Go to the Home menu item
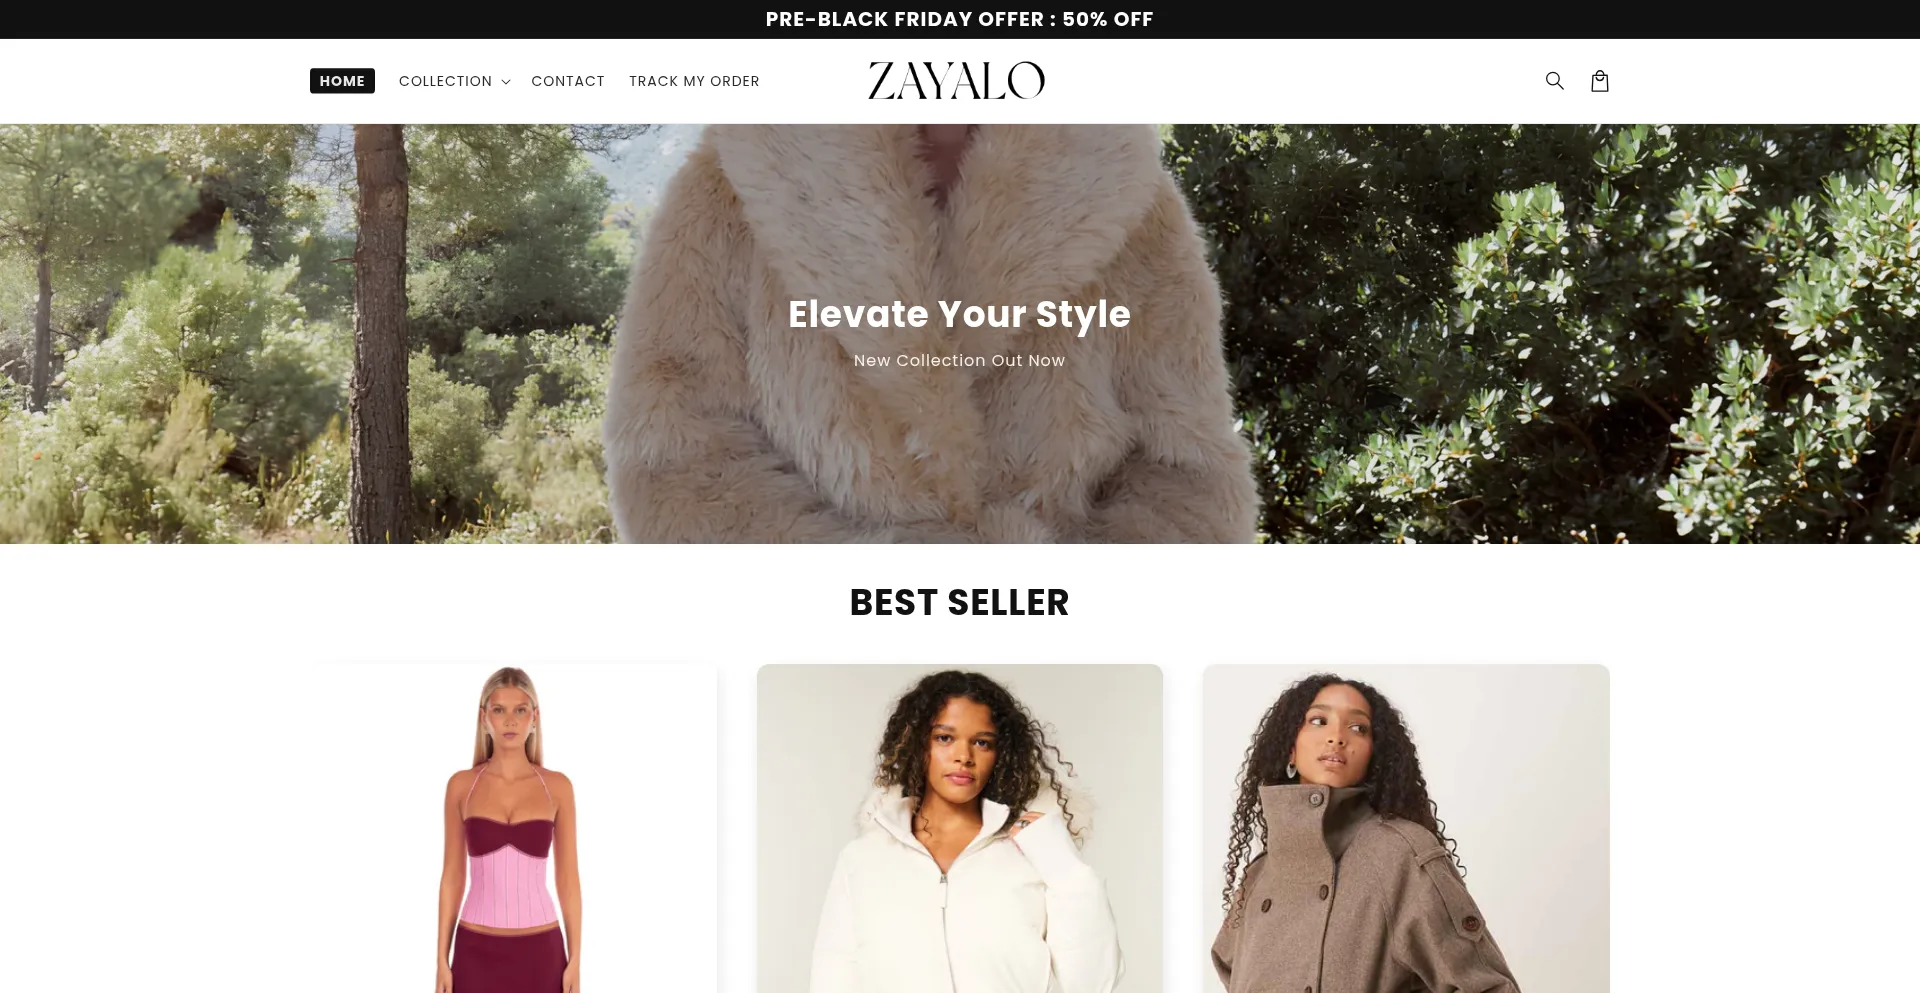This screenshot has height=993, width=1920. (342, 81)
